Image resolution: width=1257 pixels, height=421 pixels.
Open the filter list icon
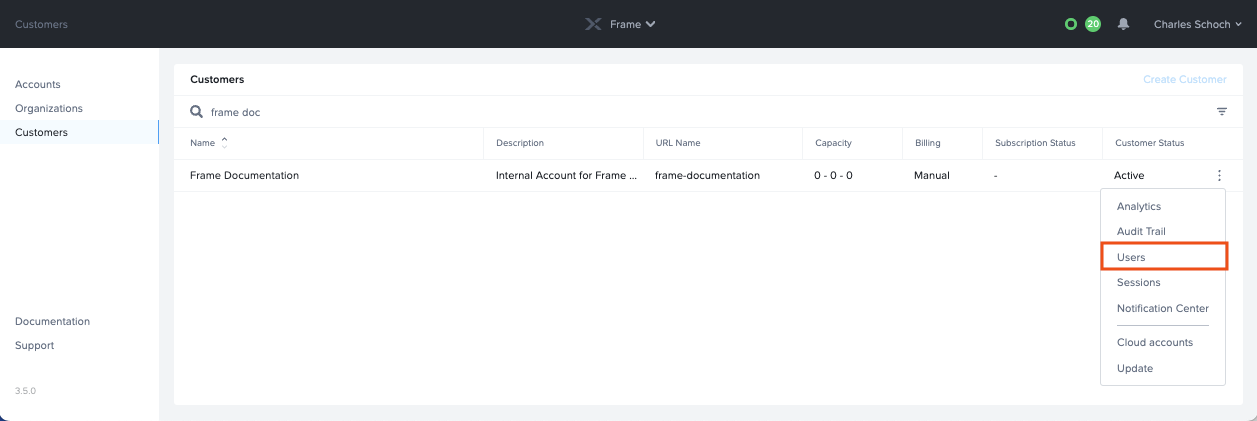[x=1222, y=112]
